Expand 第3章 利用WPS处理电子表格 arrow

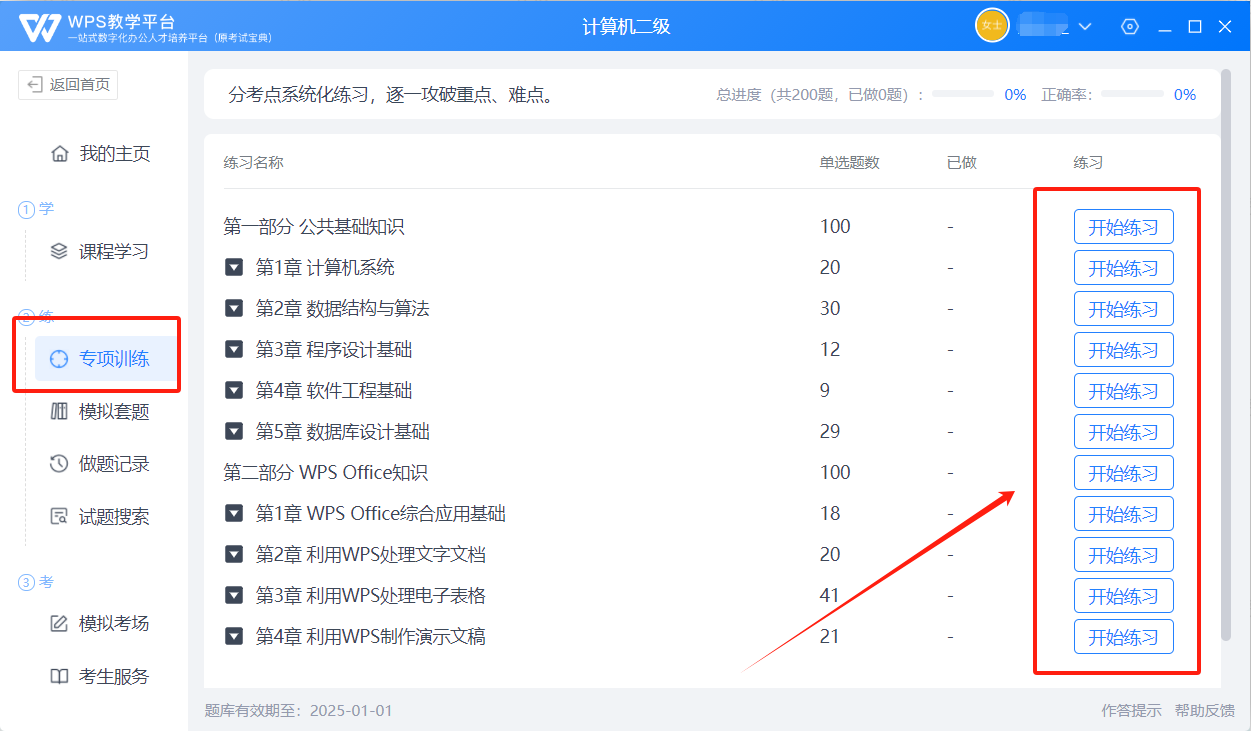pos(234,596)
